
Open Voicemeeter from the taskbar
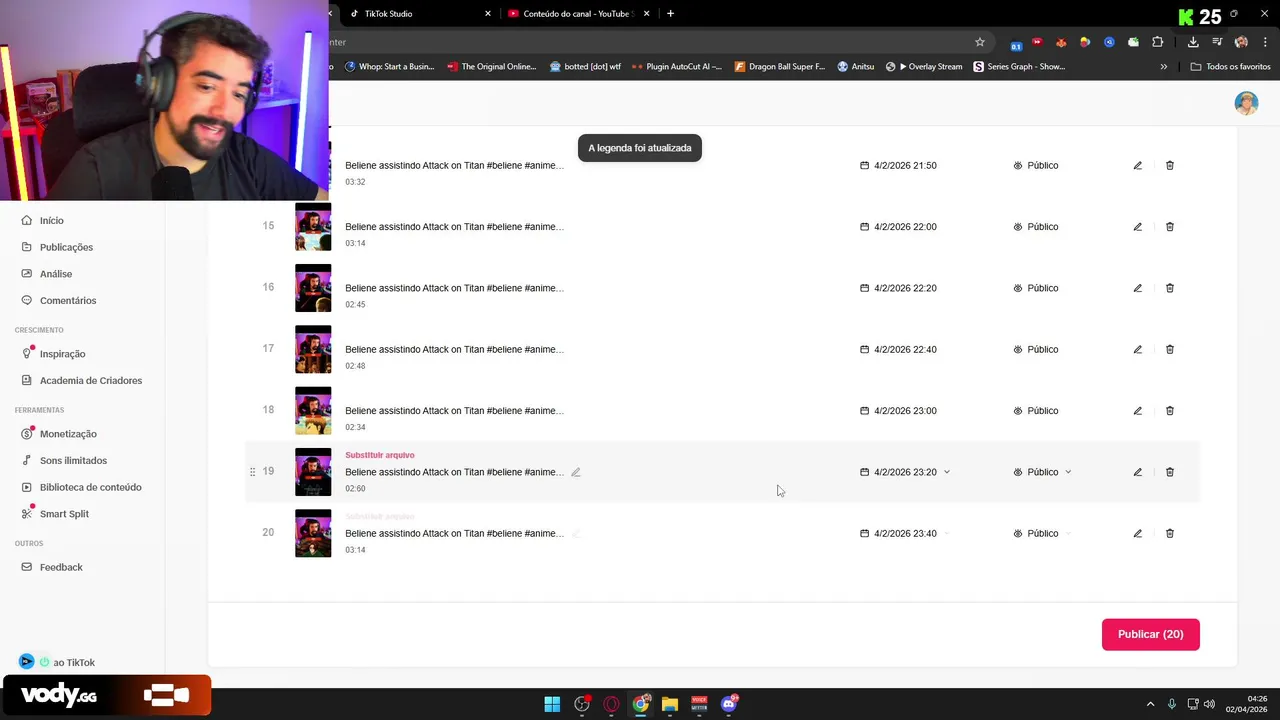click(699, 704)
